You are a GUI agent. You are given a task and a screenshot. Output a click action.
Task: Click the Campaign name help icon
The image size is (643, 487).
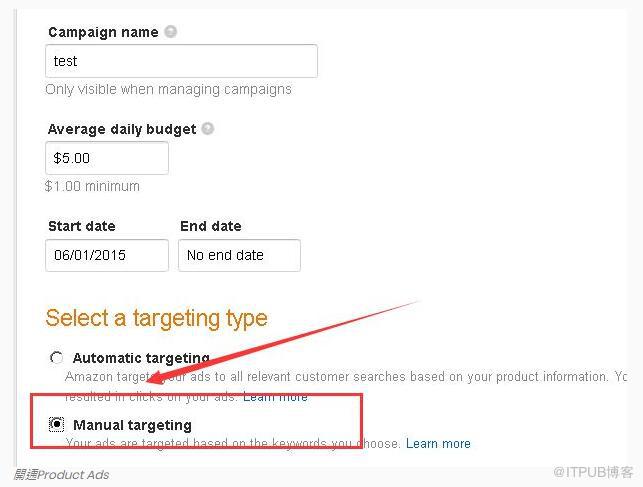(x=171, y=32)
